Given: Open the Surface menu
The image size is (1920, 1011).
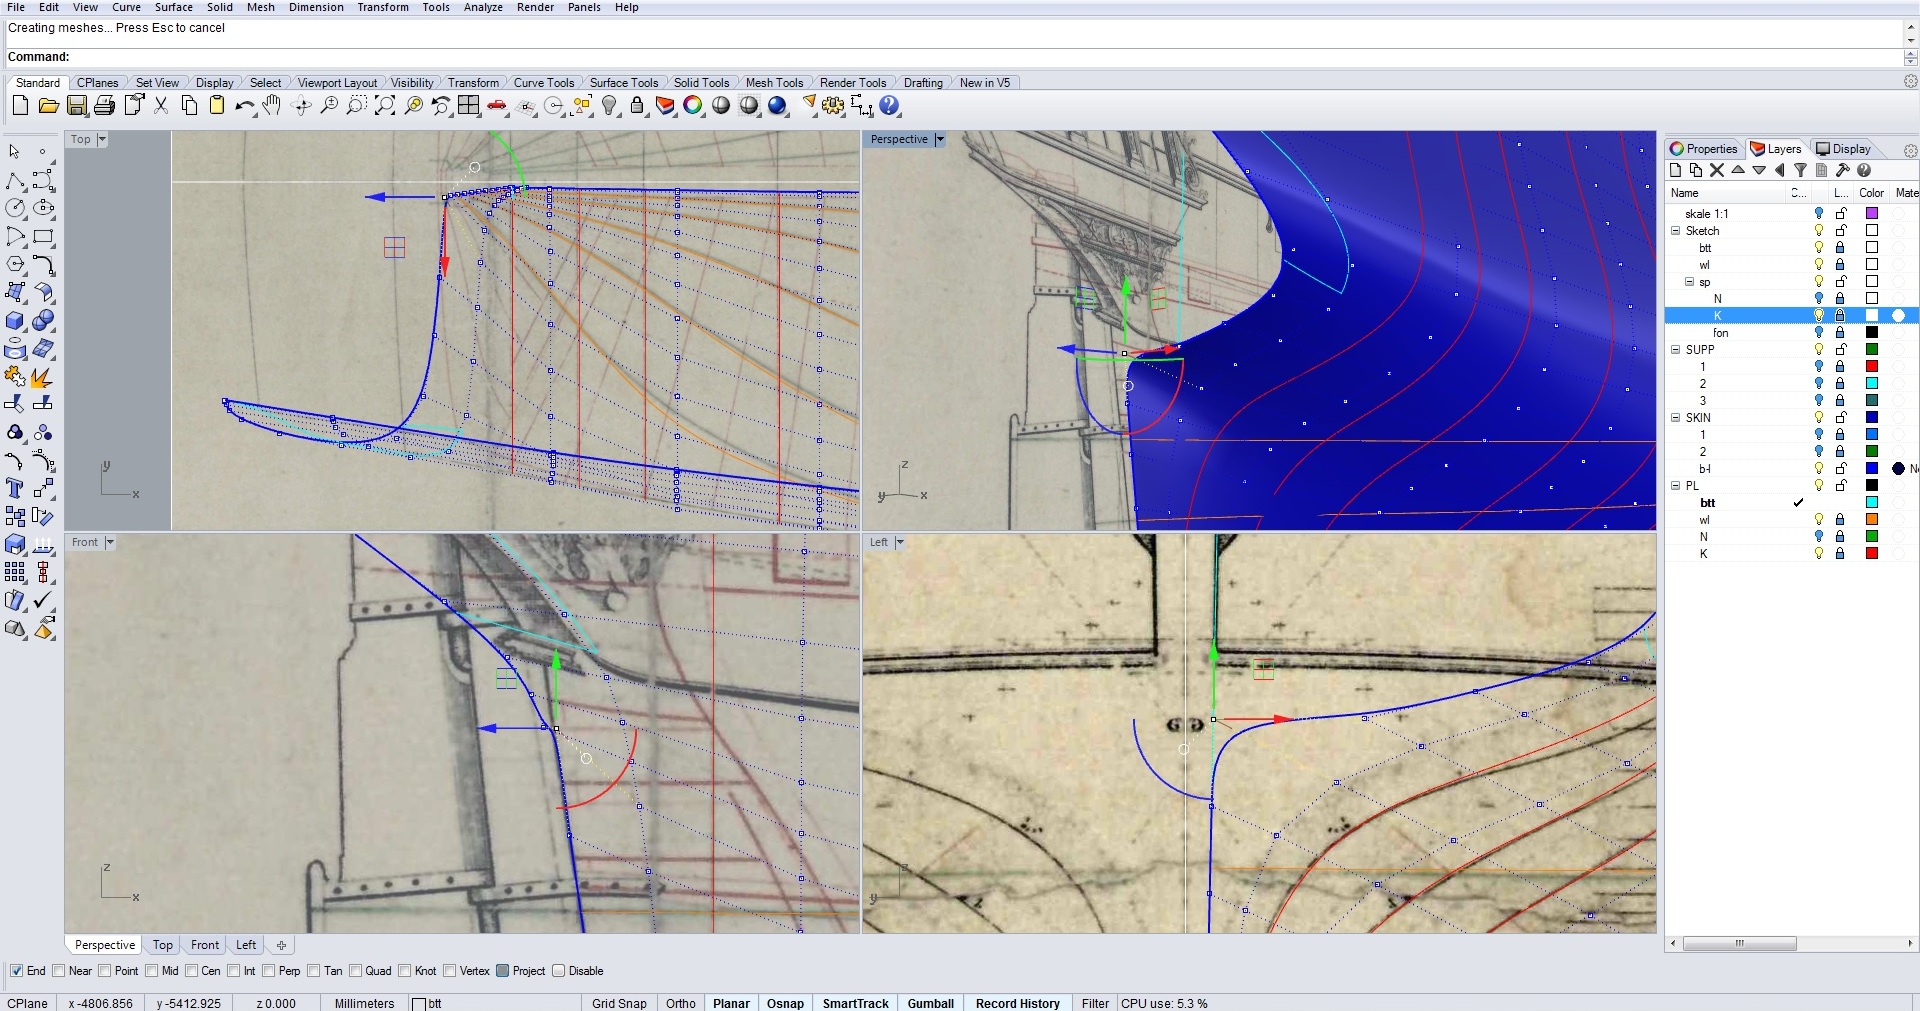Looking at the screenshot, I should (x=173, y=7).
